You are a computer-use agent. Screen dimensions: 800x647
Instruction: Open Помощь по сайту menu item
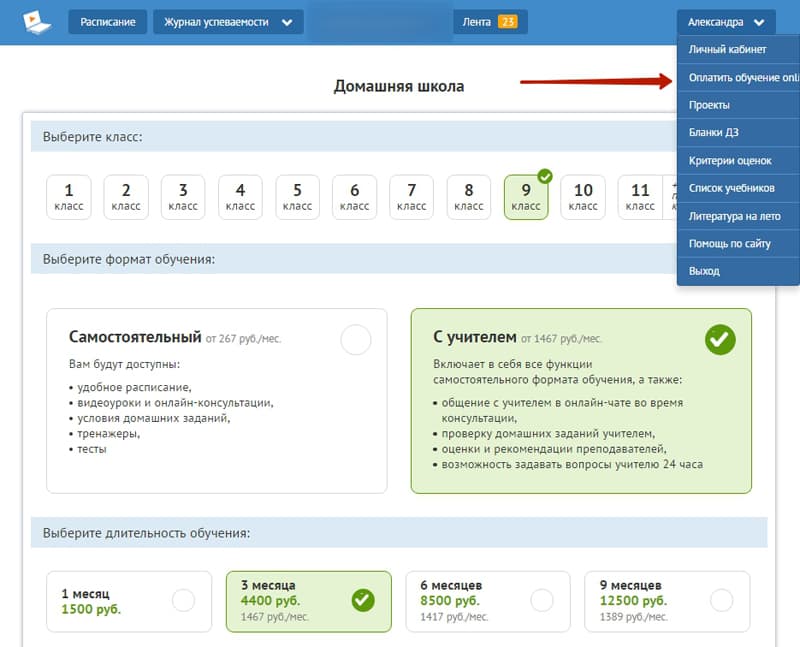click(738, 244)
